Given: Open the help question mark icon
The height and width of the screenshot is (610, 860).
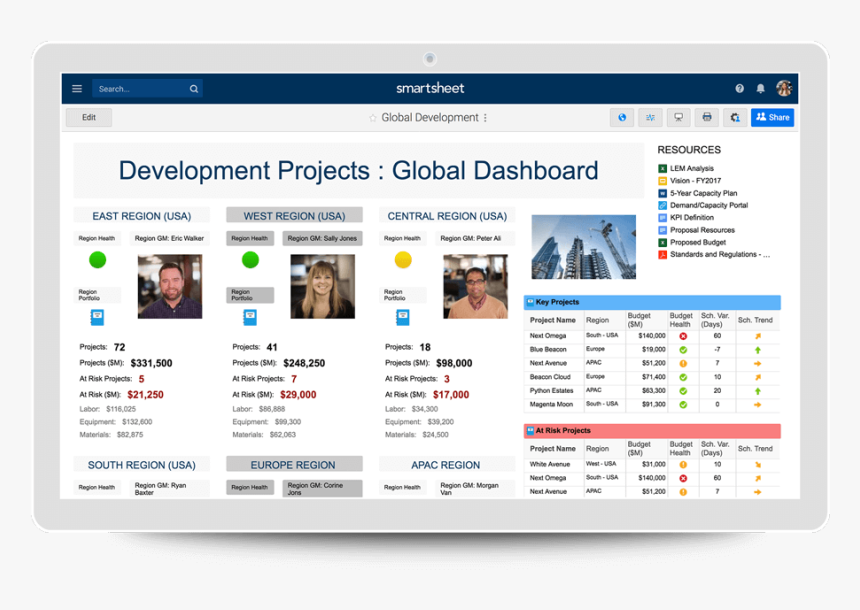Looking at the screenshot, I should pyautogui.click(x=739, y=88).
